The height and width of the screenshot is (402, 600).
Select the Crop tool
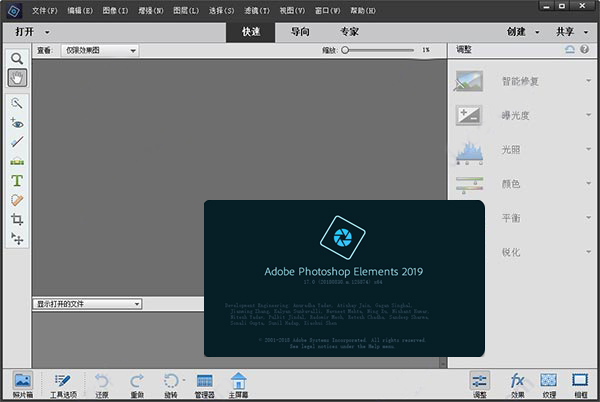point(17,219)
